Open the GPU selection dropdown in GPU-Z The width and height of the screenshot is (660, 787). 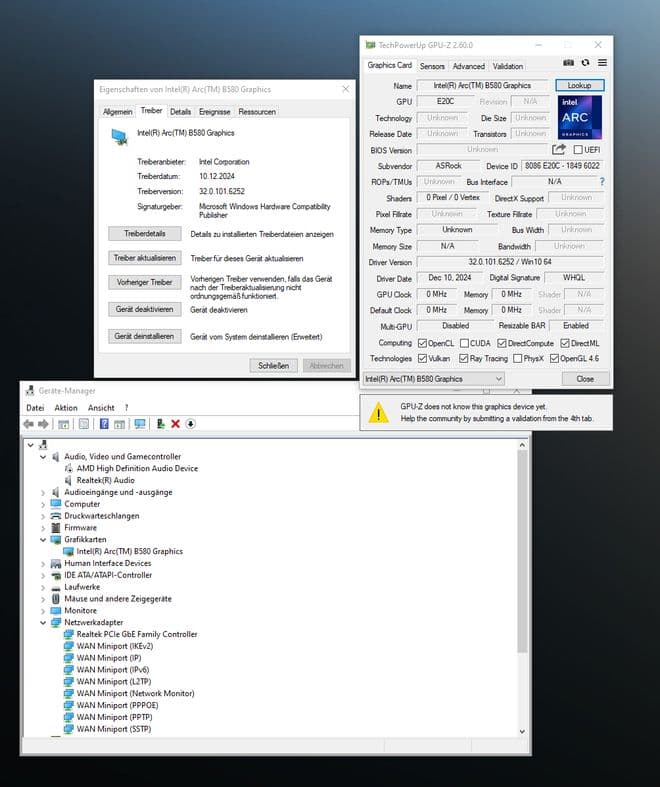tap(432, 379)
